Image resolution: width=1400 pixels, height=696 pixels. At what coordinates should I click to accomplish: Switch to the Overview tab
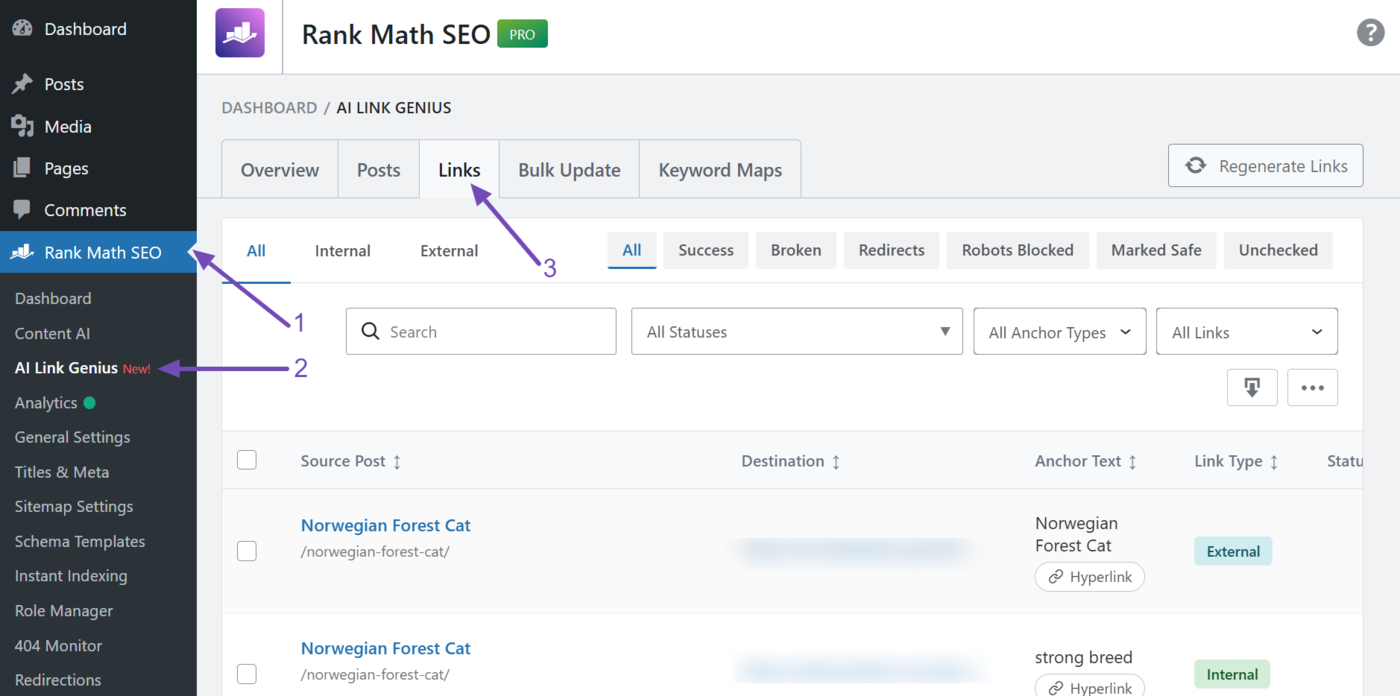pyautogui.click(x=280, y=169)
